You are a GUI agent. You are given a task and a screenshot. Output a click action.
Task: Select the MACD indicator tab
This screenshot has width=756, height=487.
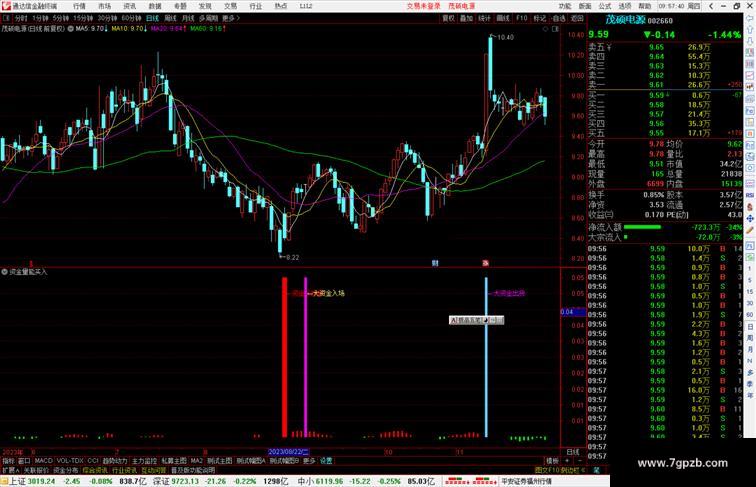[43, 461]
